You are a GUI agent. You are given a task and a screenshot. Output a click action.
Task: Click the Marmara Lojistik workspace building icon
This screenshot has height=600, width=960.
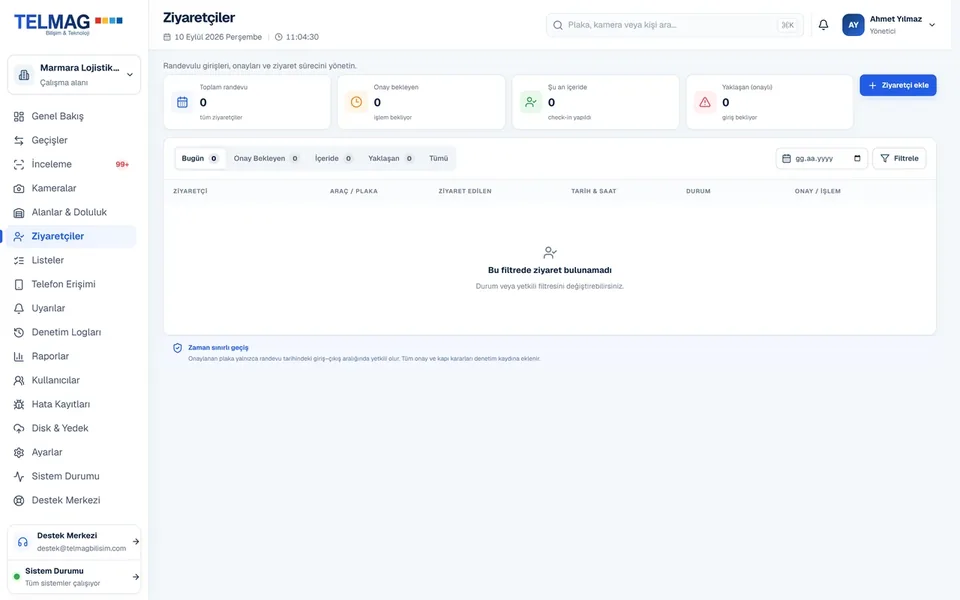pos(24,75)
